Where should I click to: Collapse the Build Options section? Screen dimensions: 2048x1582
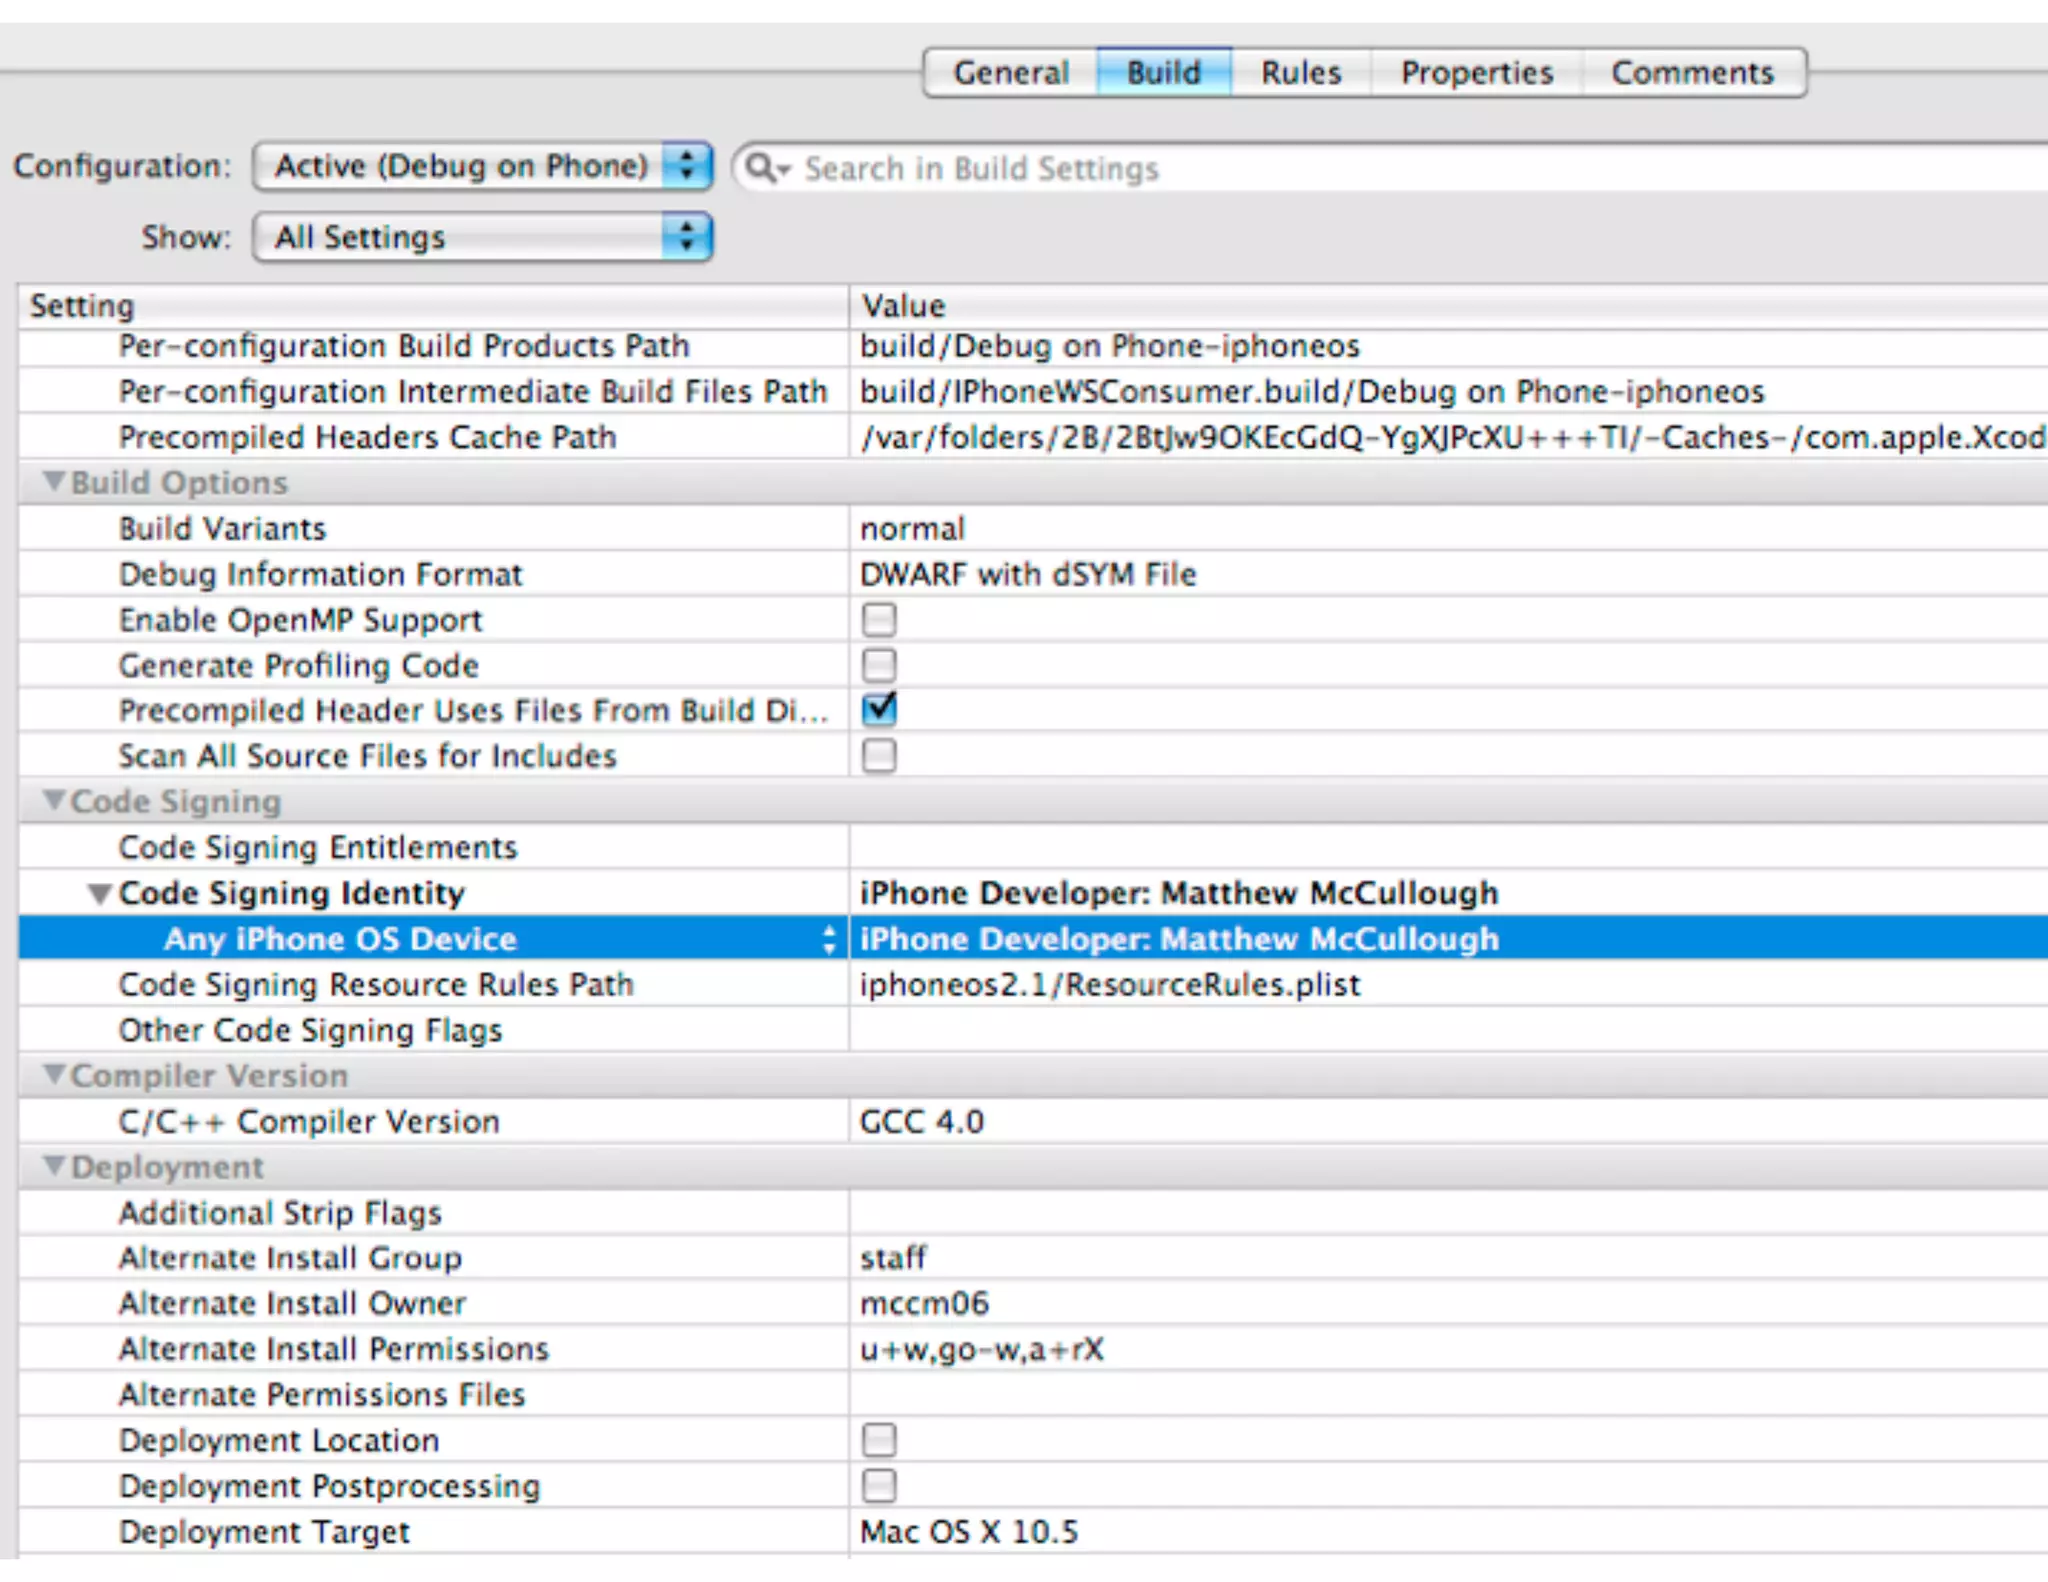(x=54, y=482)
